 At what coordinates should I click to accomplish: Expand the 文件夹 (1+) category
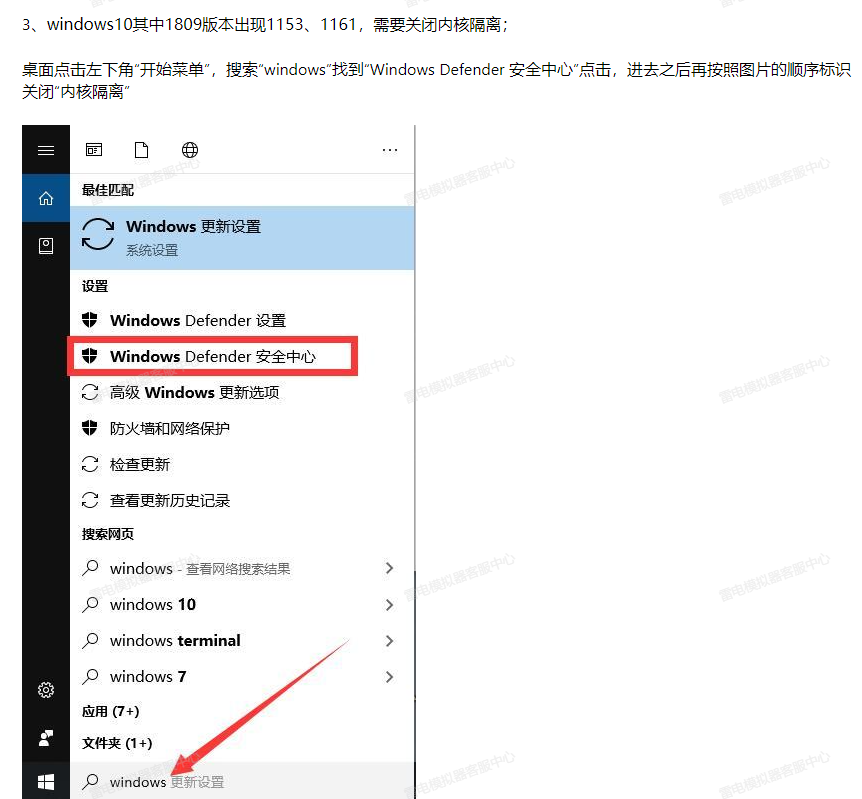[117, 743]
